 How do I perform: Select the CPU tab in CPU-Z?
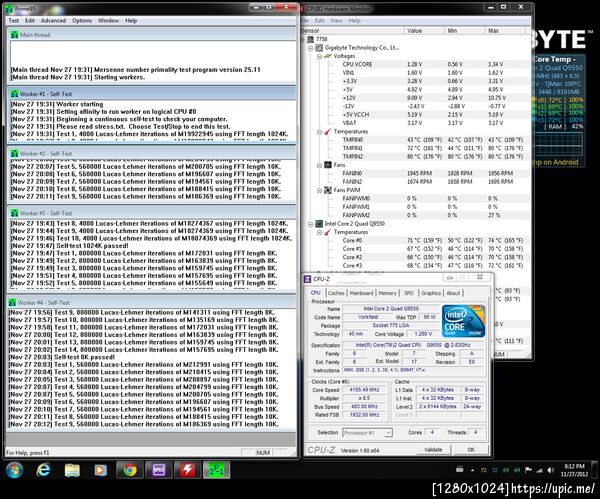point(316,293)
